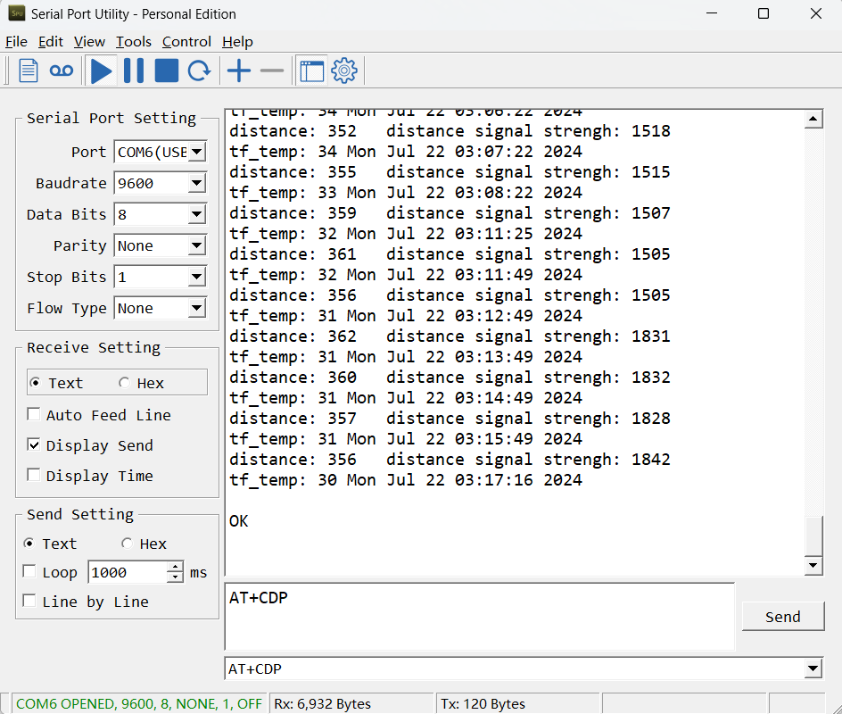This screenshot has width=842, height=714.
Task: Click the COM6 OPENED status text
Action: coord(139,704)
